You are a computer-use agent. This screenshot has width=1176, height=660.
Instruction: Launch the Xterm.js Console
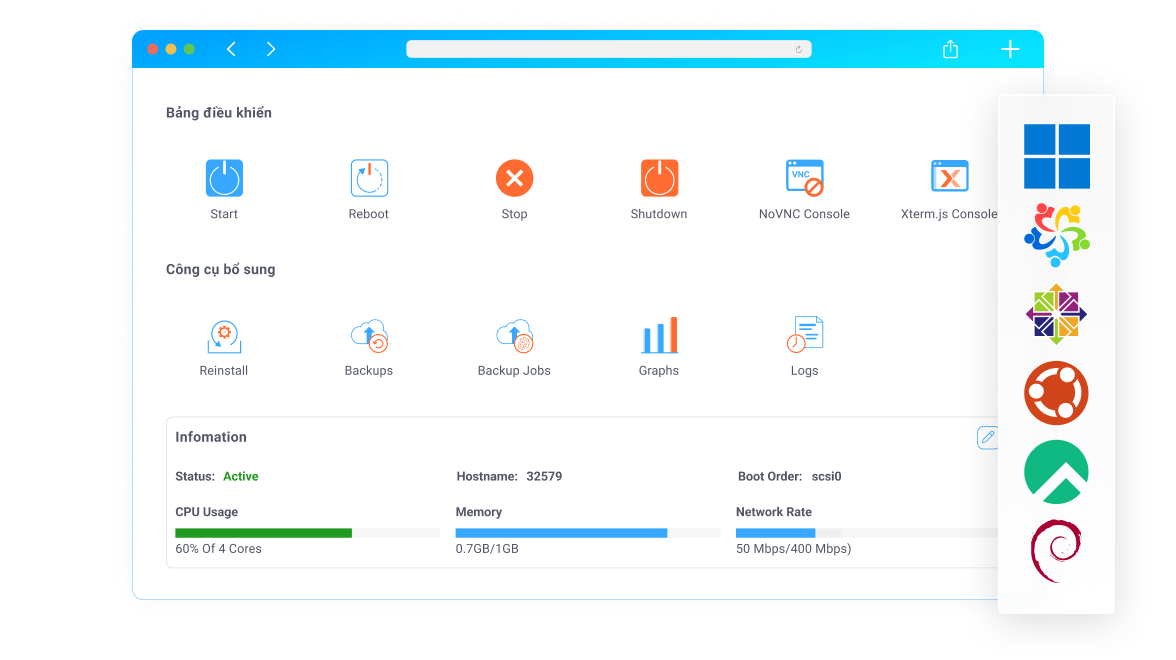[949, 177]
